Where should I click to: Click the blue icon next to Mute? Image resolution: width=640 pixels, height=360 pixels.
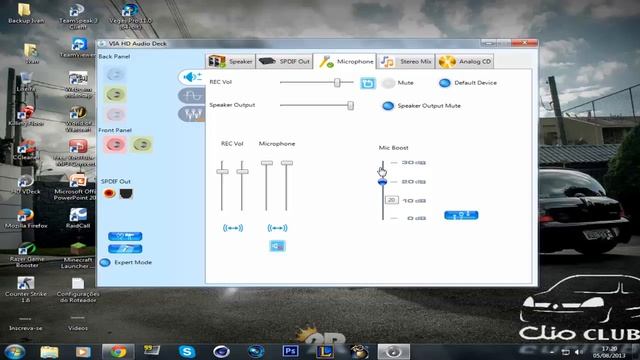click(x=368, y=83)
